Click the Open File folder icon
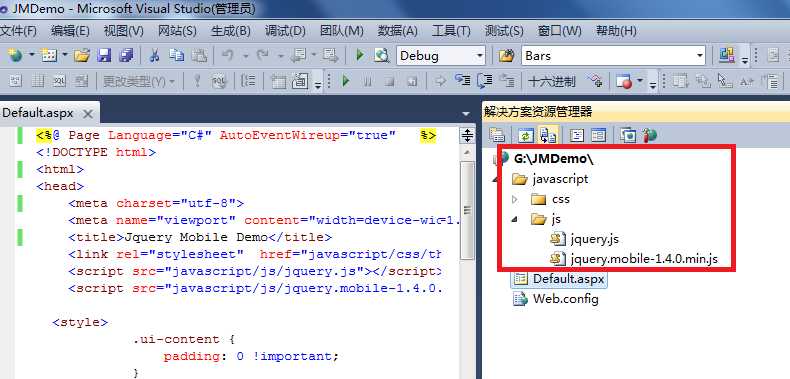The image size is (790, 379). pyautogui.click(x=82, y=55)
